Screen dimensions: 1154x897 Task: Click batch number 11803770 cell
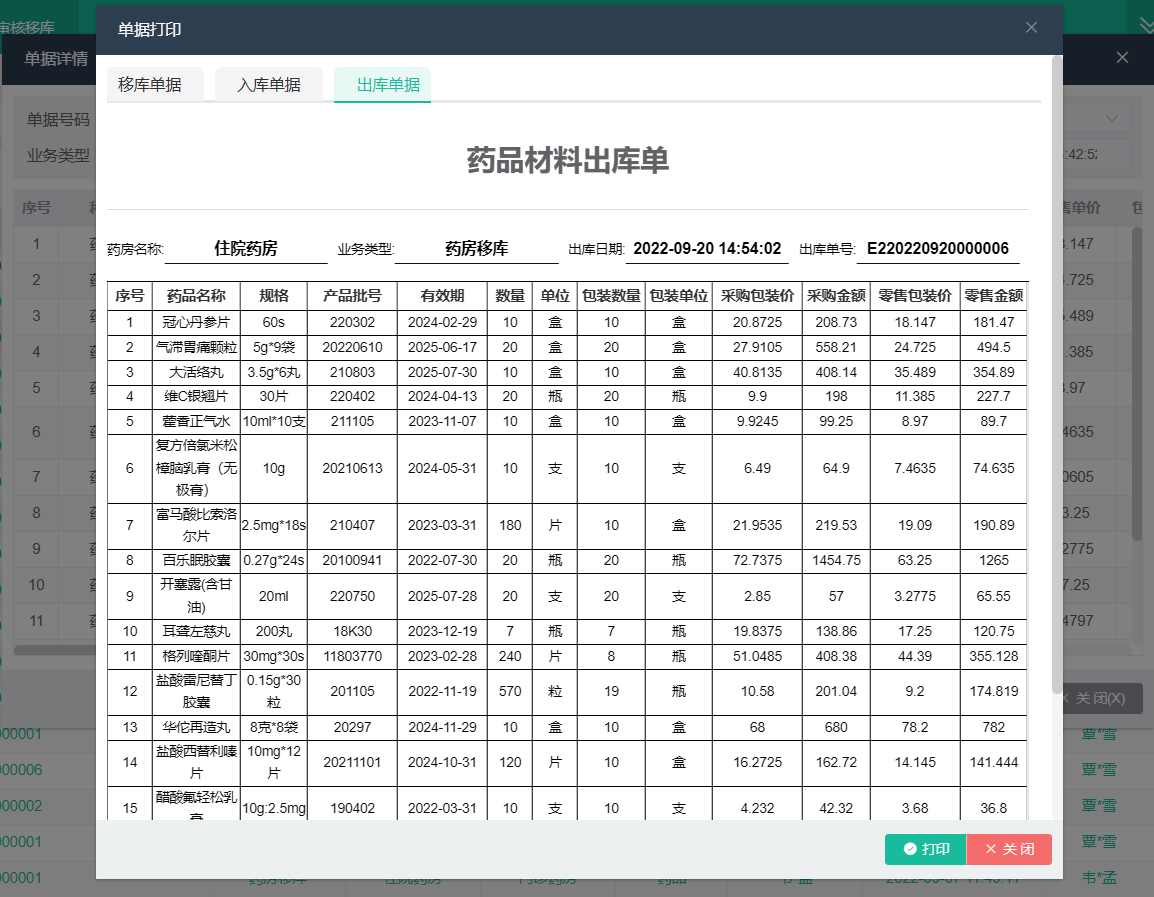[x=352, y=656]
